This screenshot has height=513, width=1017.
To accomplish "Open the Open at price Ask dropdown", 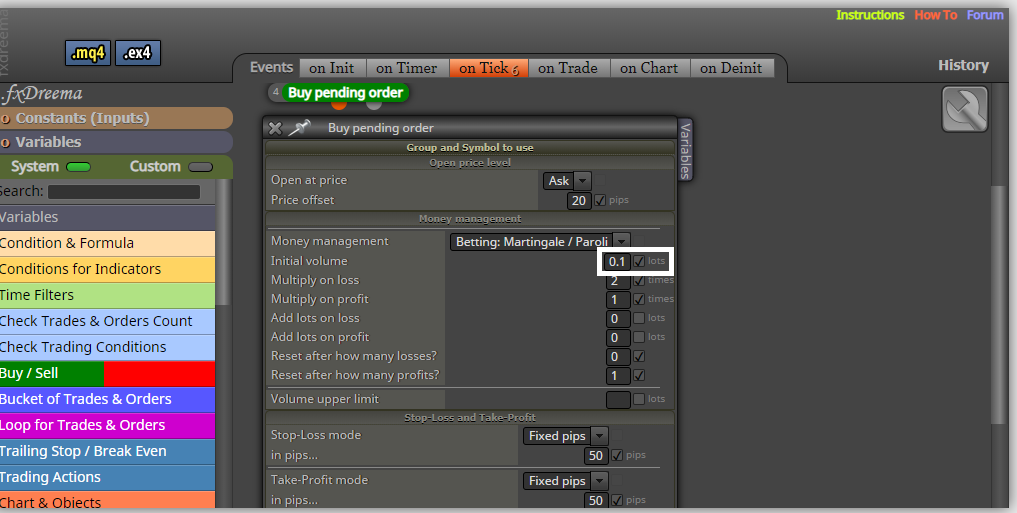I will click(566, 181).
